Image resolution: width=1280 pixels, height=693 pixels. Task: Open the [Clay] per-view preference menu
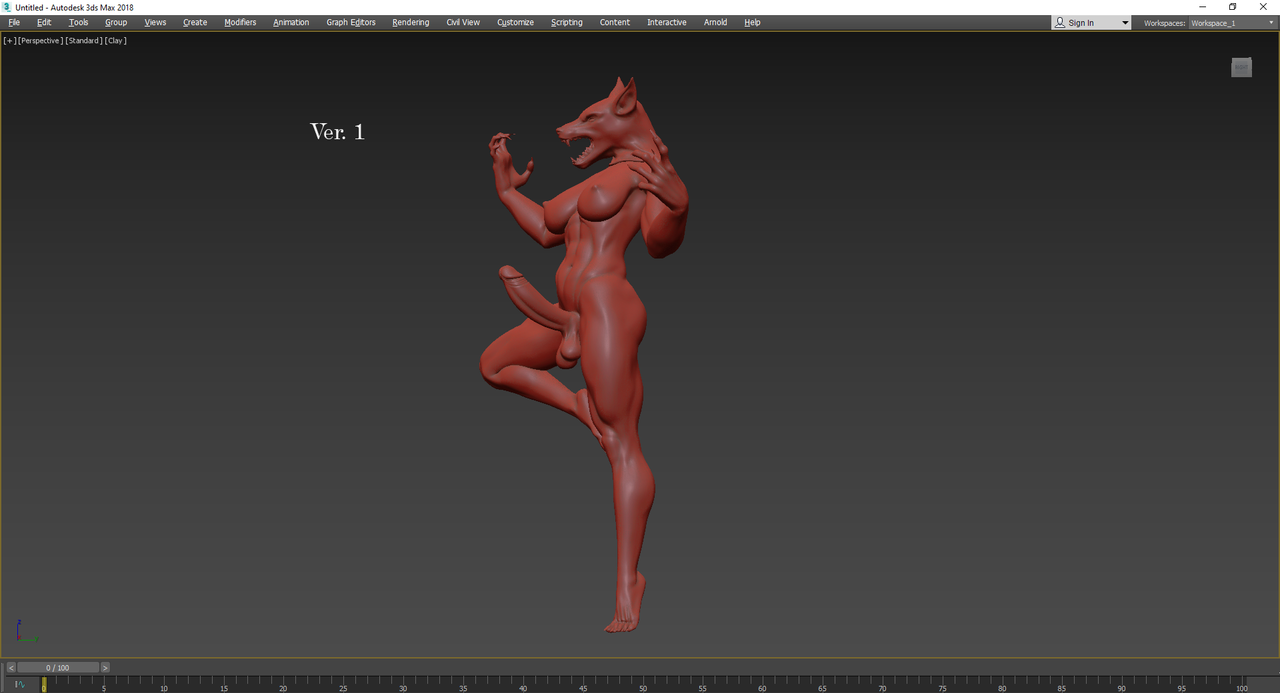[116, 41]
